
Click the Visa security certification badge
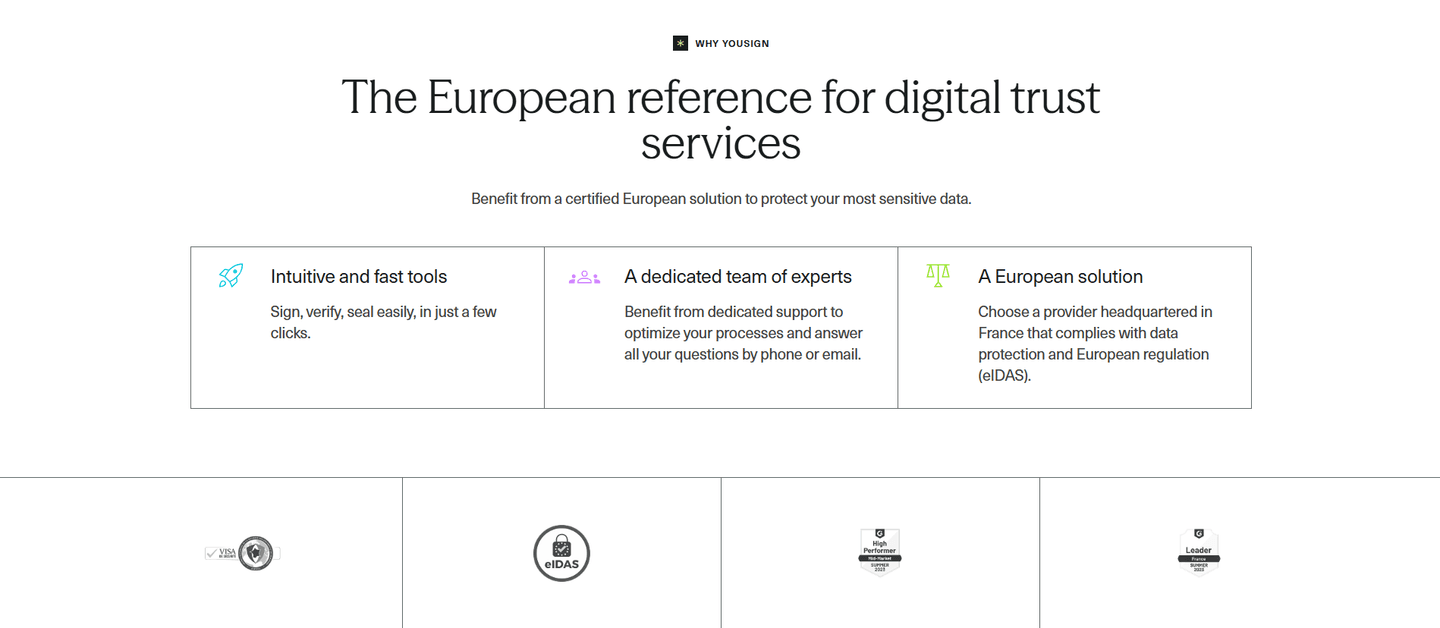point(242,553)
